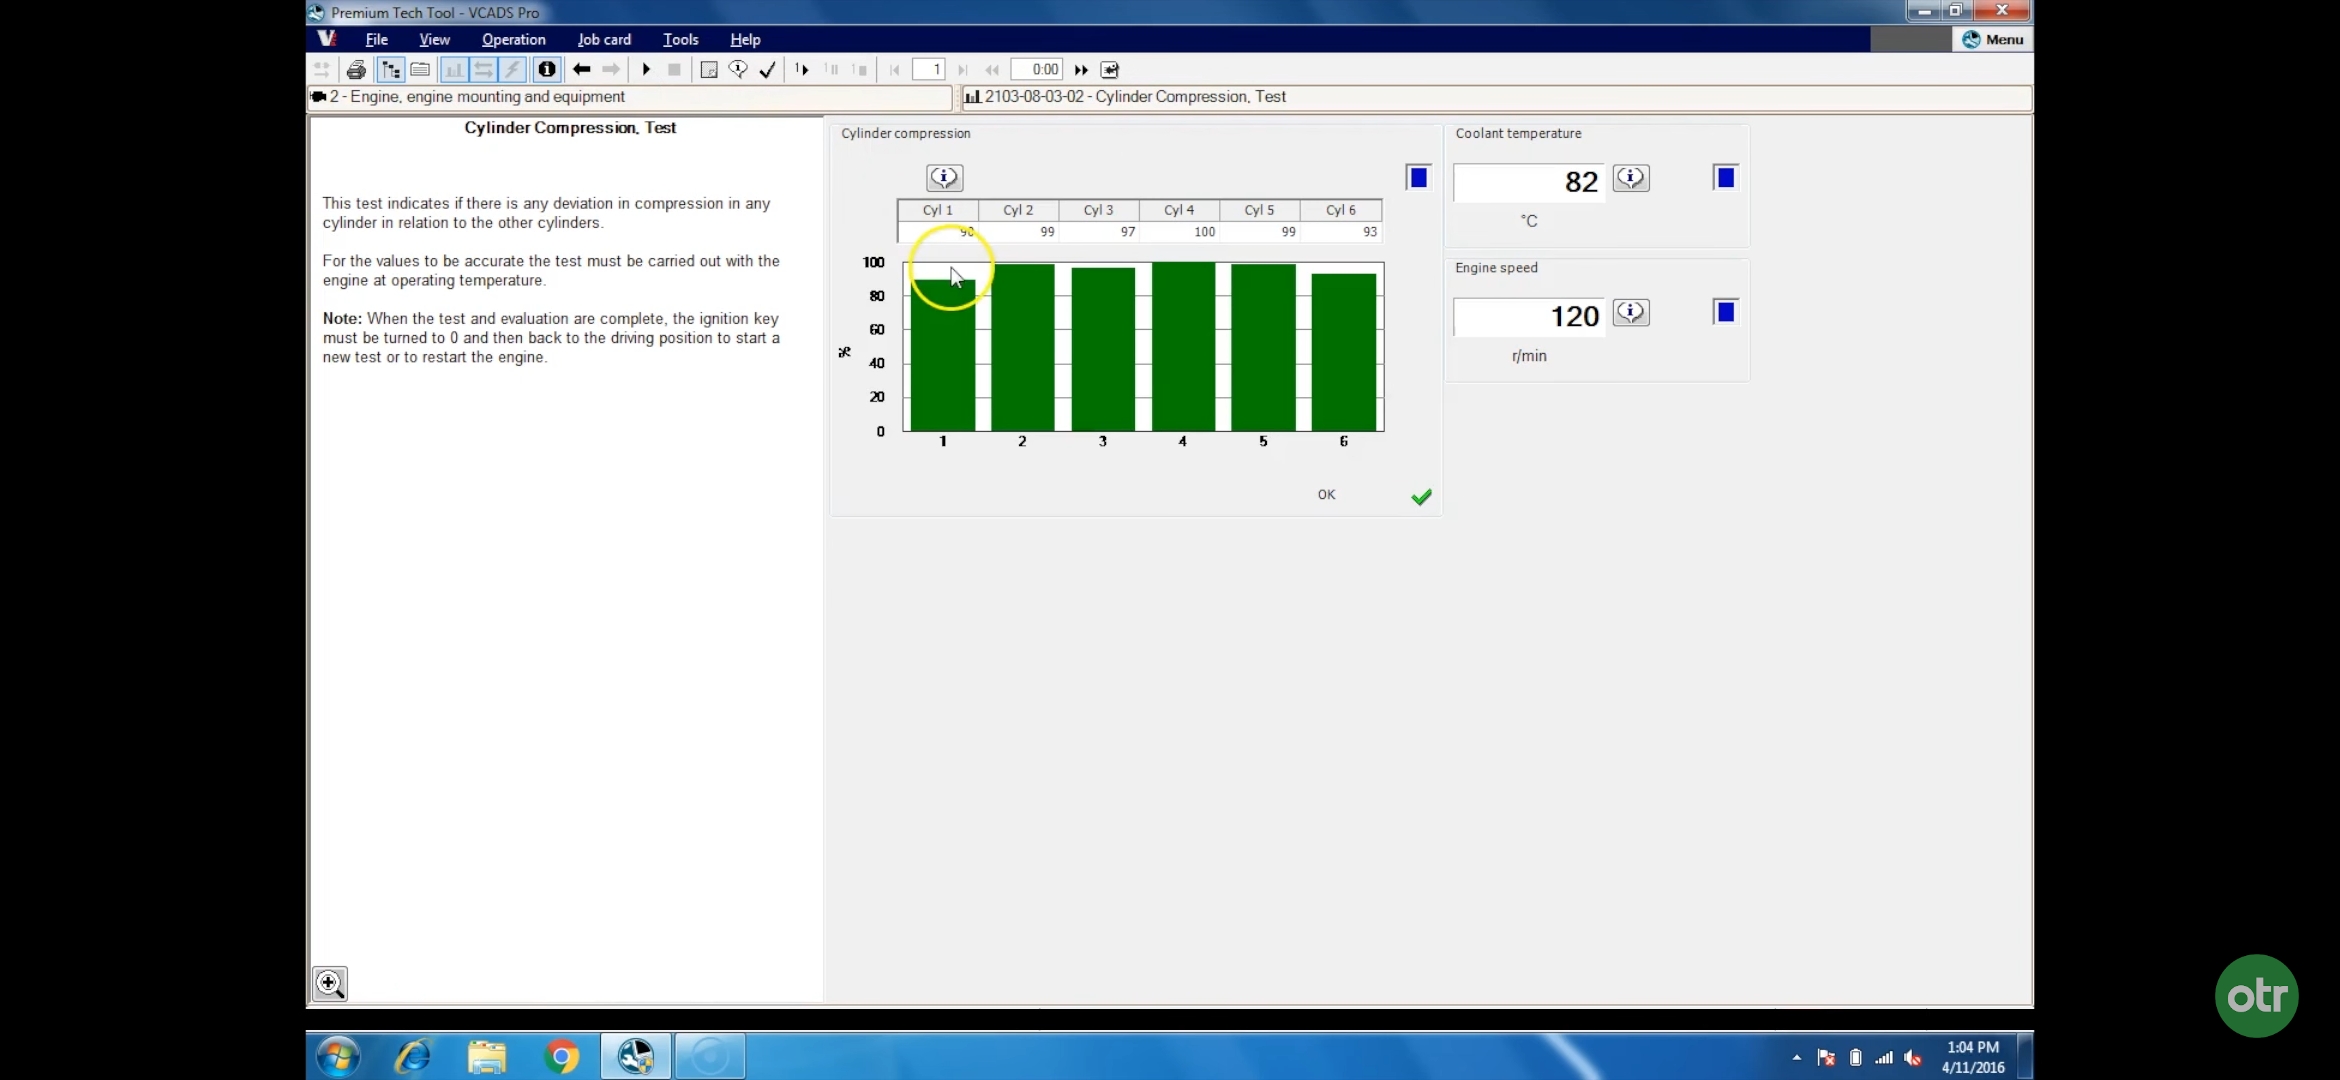
Task: Click the window snapshot toolbar icon
Action: 709,70
